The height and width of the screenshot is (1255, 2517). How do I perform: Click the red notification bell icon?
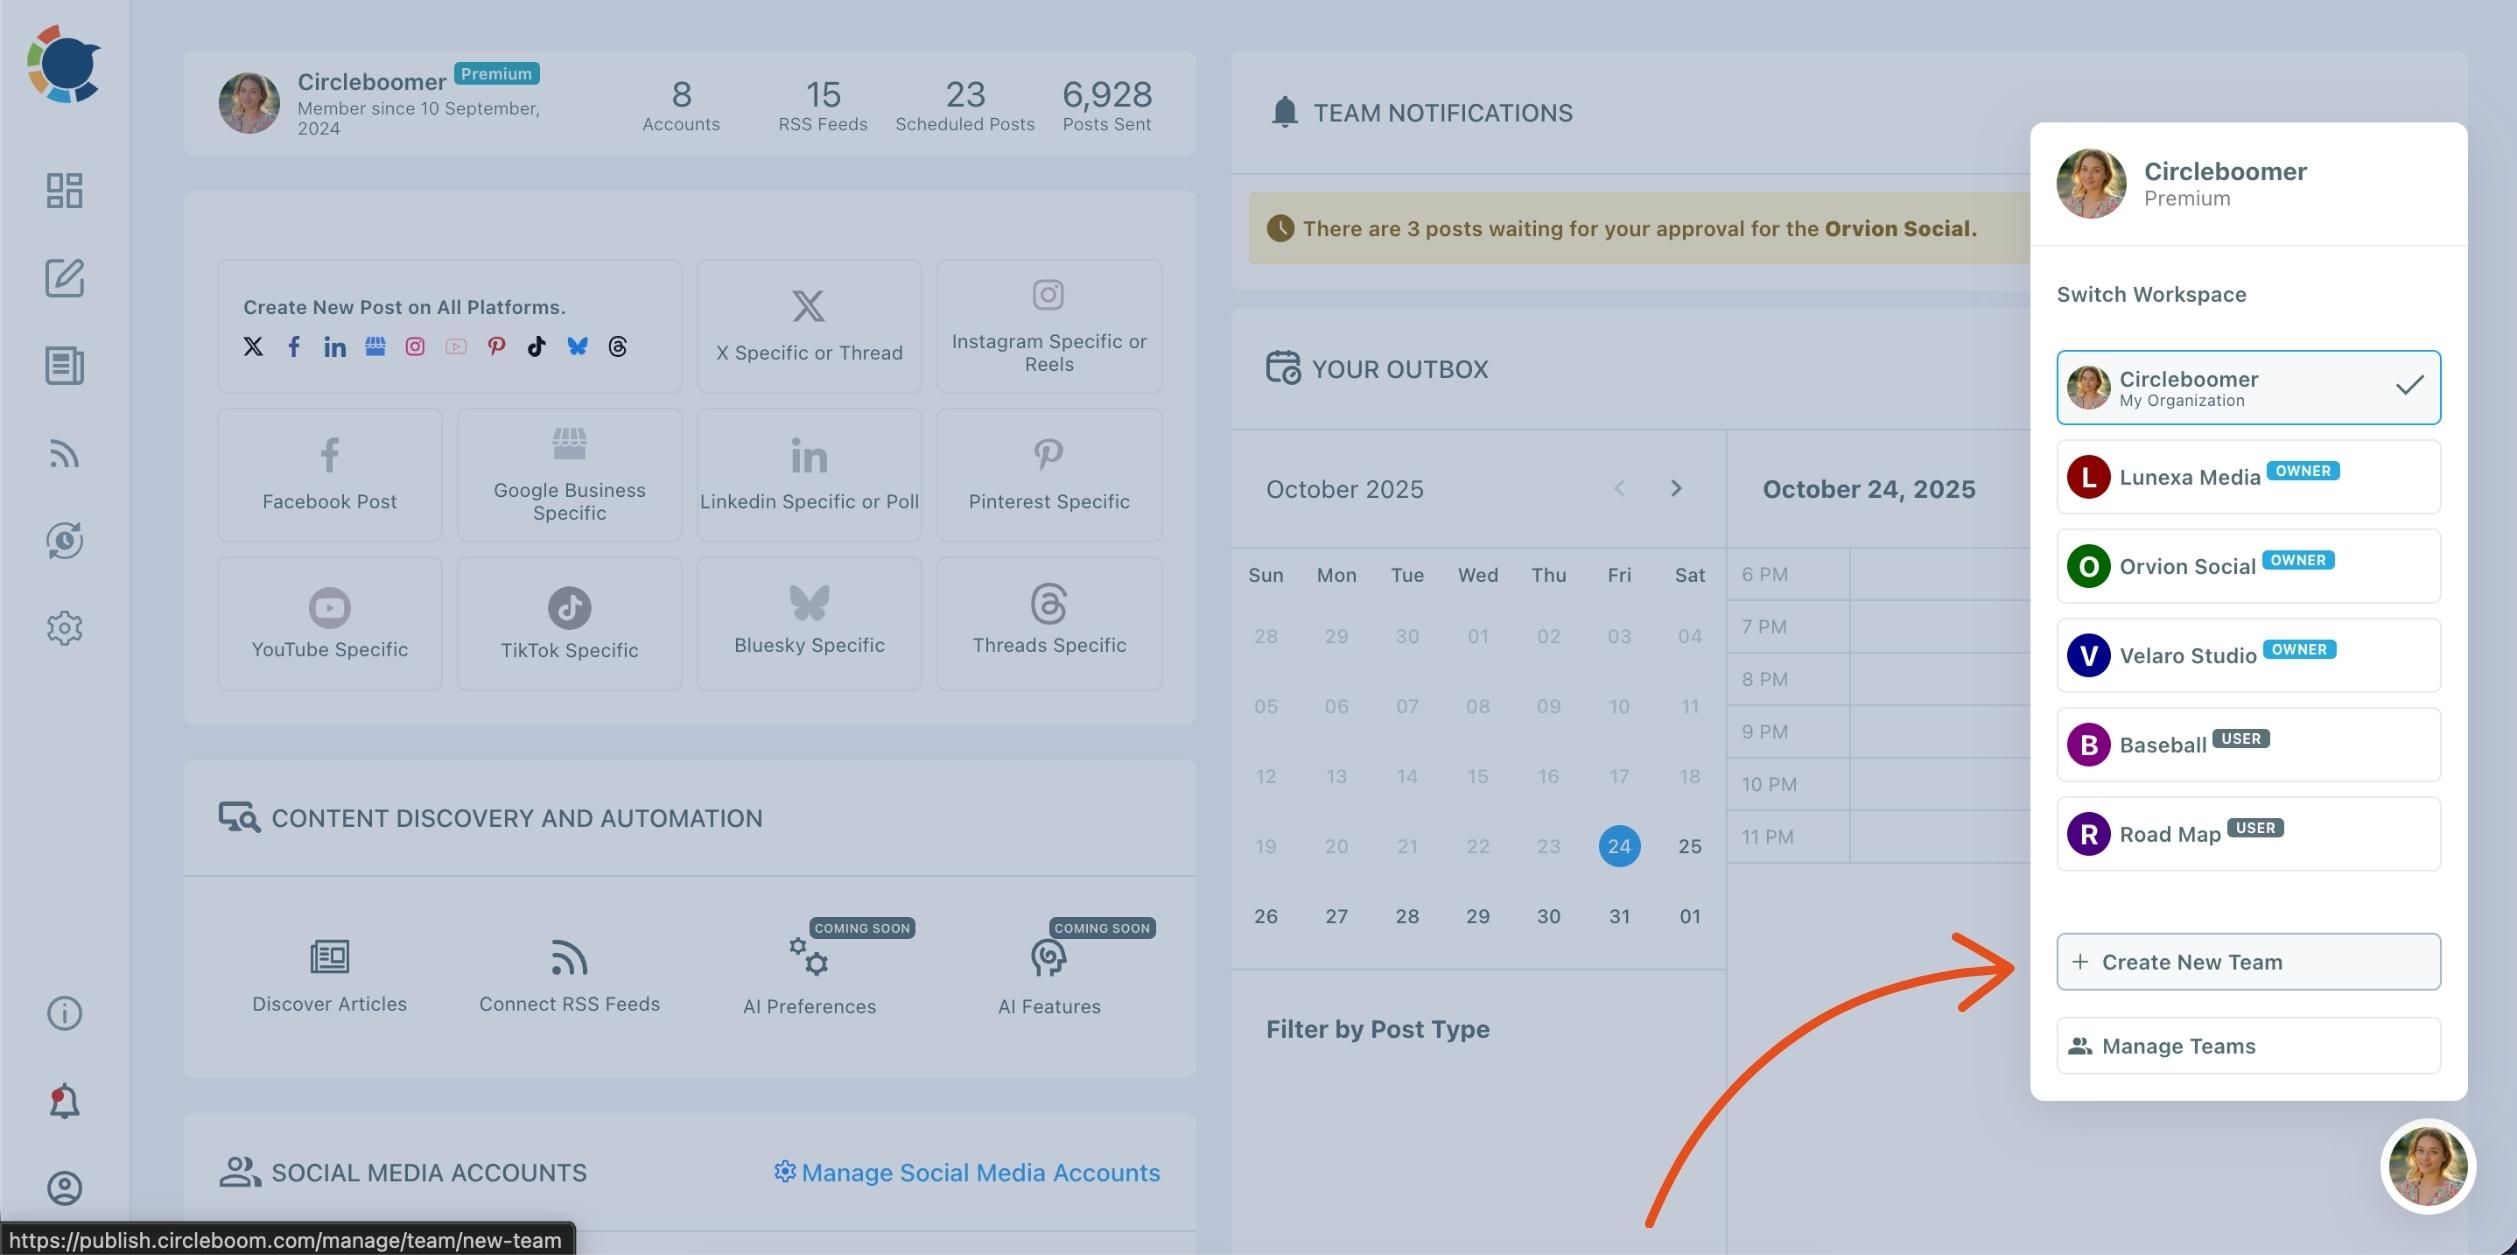click(64, 1101)
